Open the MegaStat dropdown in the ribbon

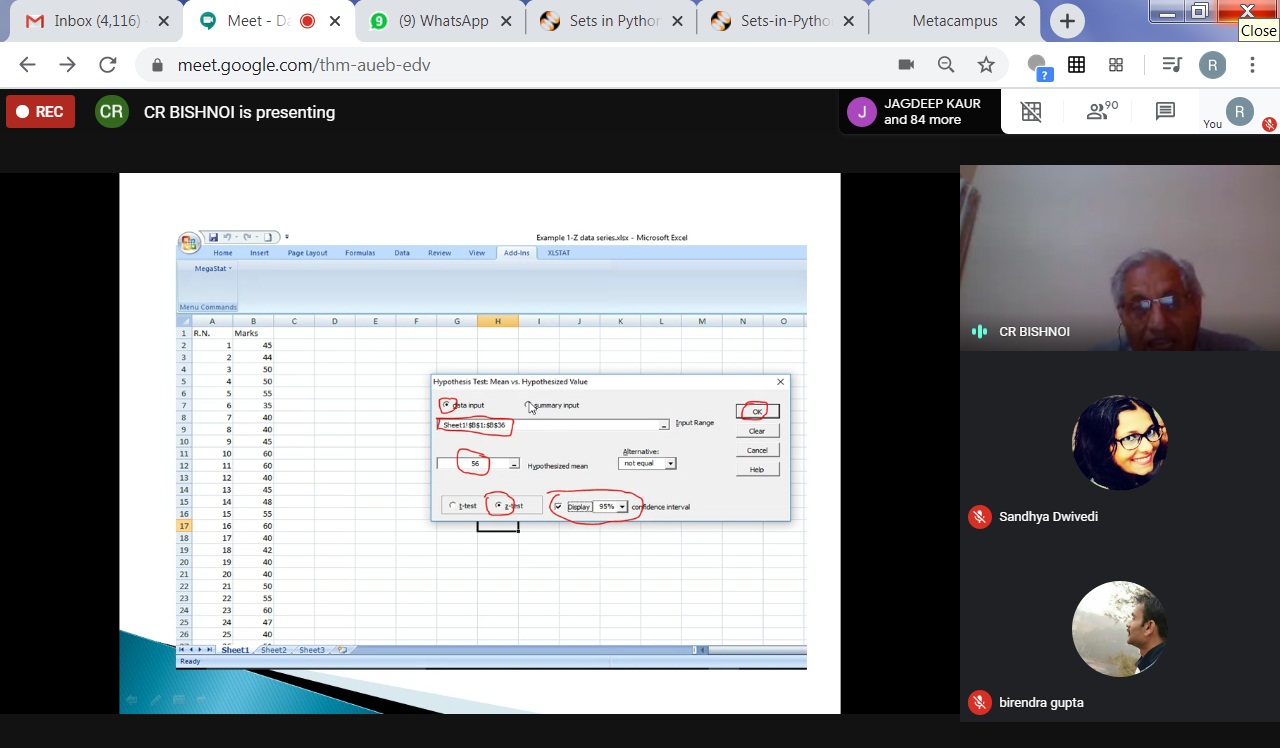pyautogui.click(x=213, y=269)
